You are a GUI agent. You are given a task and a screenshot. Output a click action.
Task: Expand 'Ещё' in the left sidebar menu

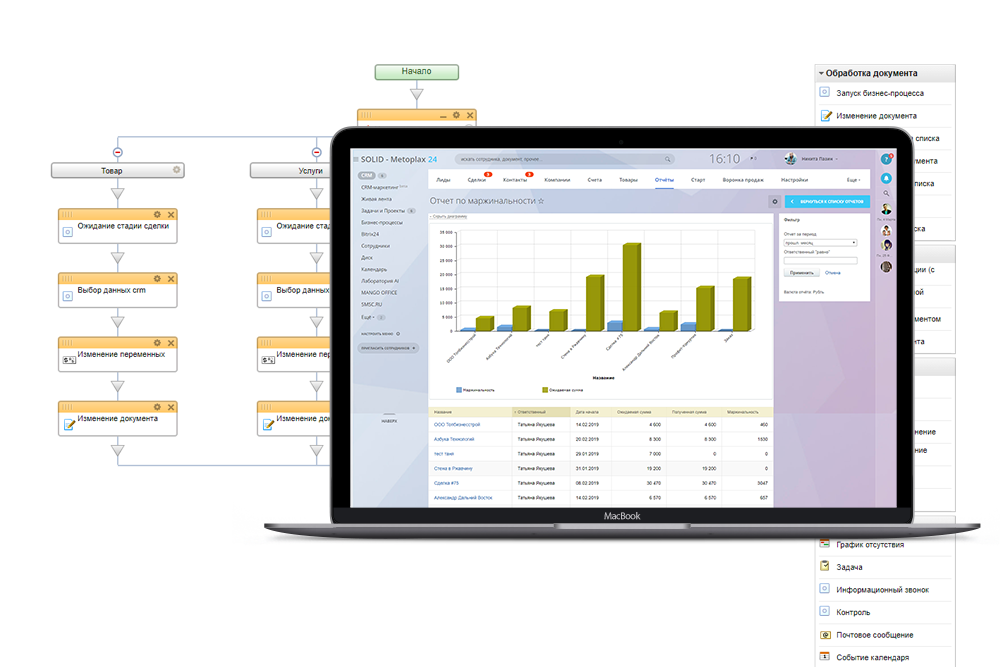(369, 317)
